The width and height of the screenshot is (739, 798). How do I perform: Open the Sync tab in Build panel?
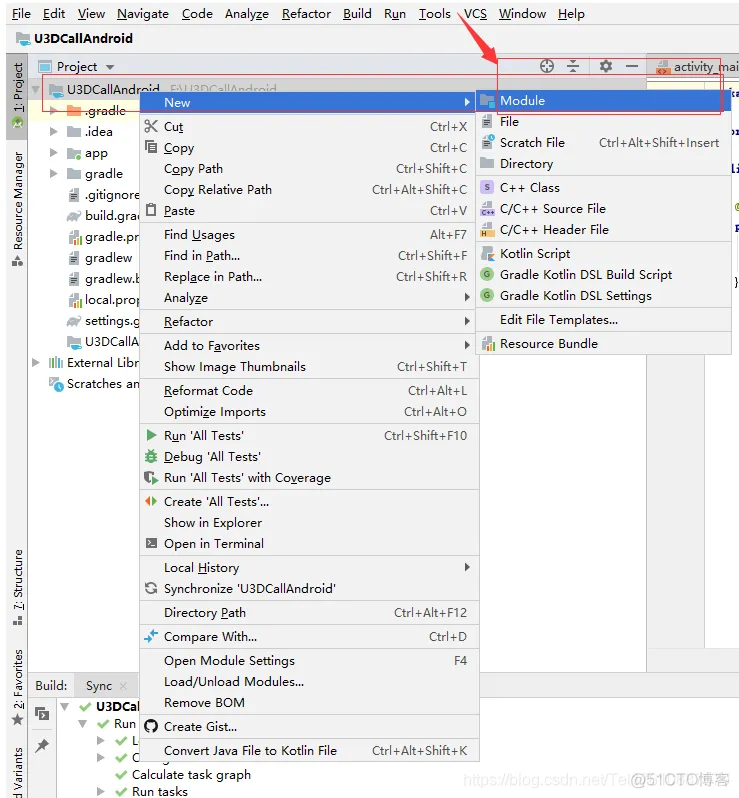tap(99, 686)
